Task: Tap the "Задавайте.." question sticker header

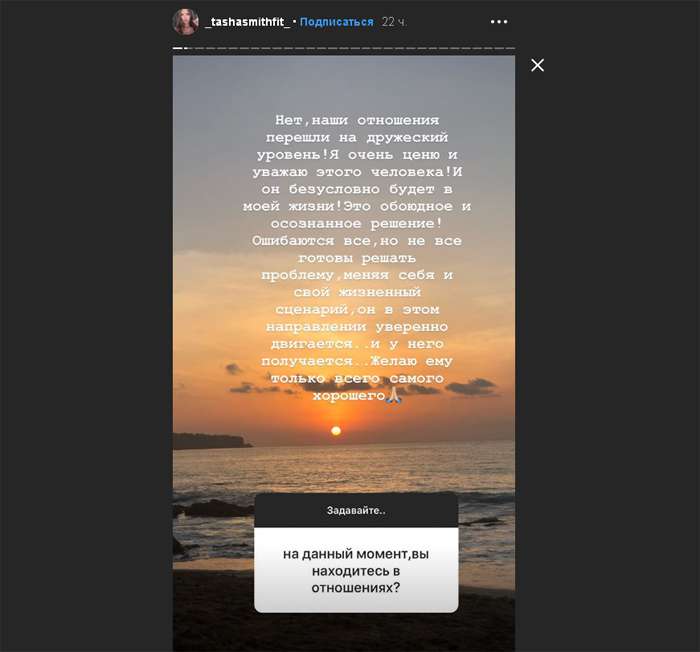Action: 356,510
